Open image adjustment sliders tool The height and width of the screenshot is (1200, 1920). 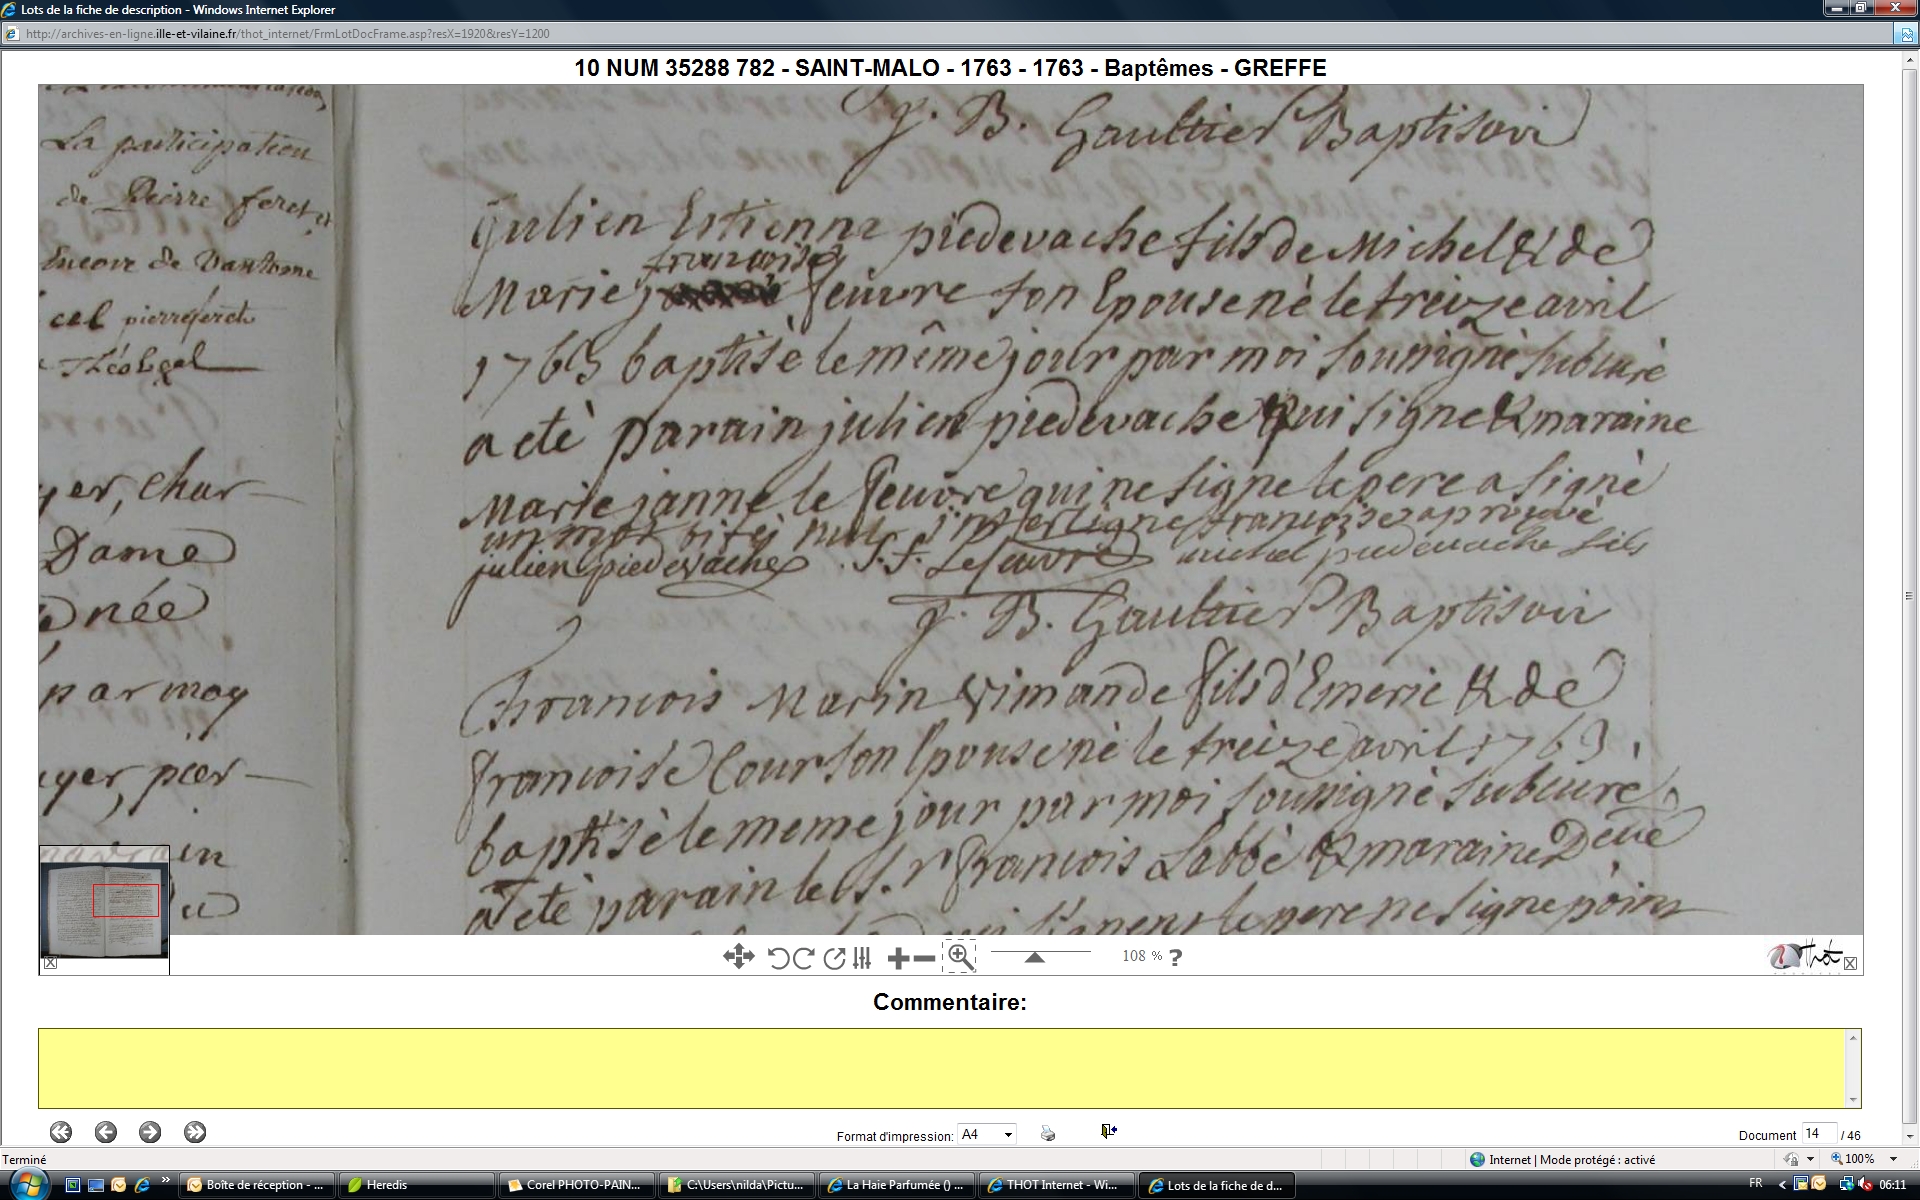coord(862,958)
